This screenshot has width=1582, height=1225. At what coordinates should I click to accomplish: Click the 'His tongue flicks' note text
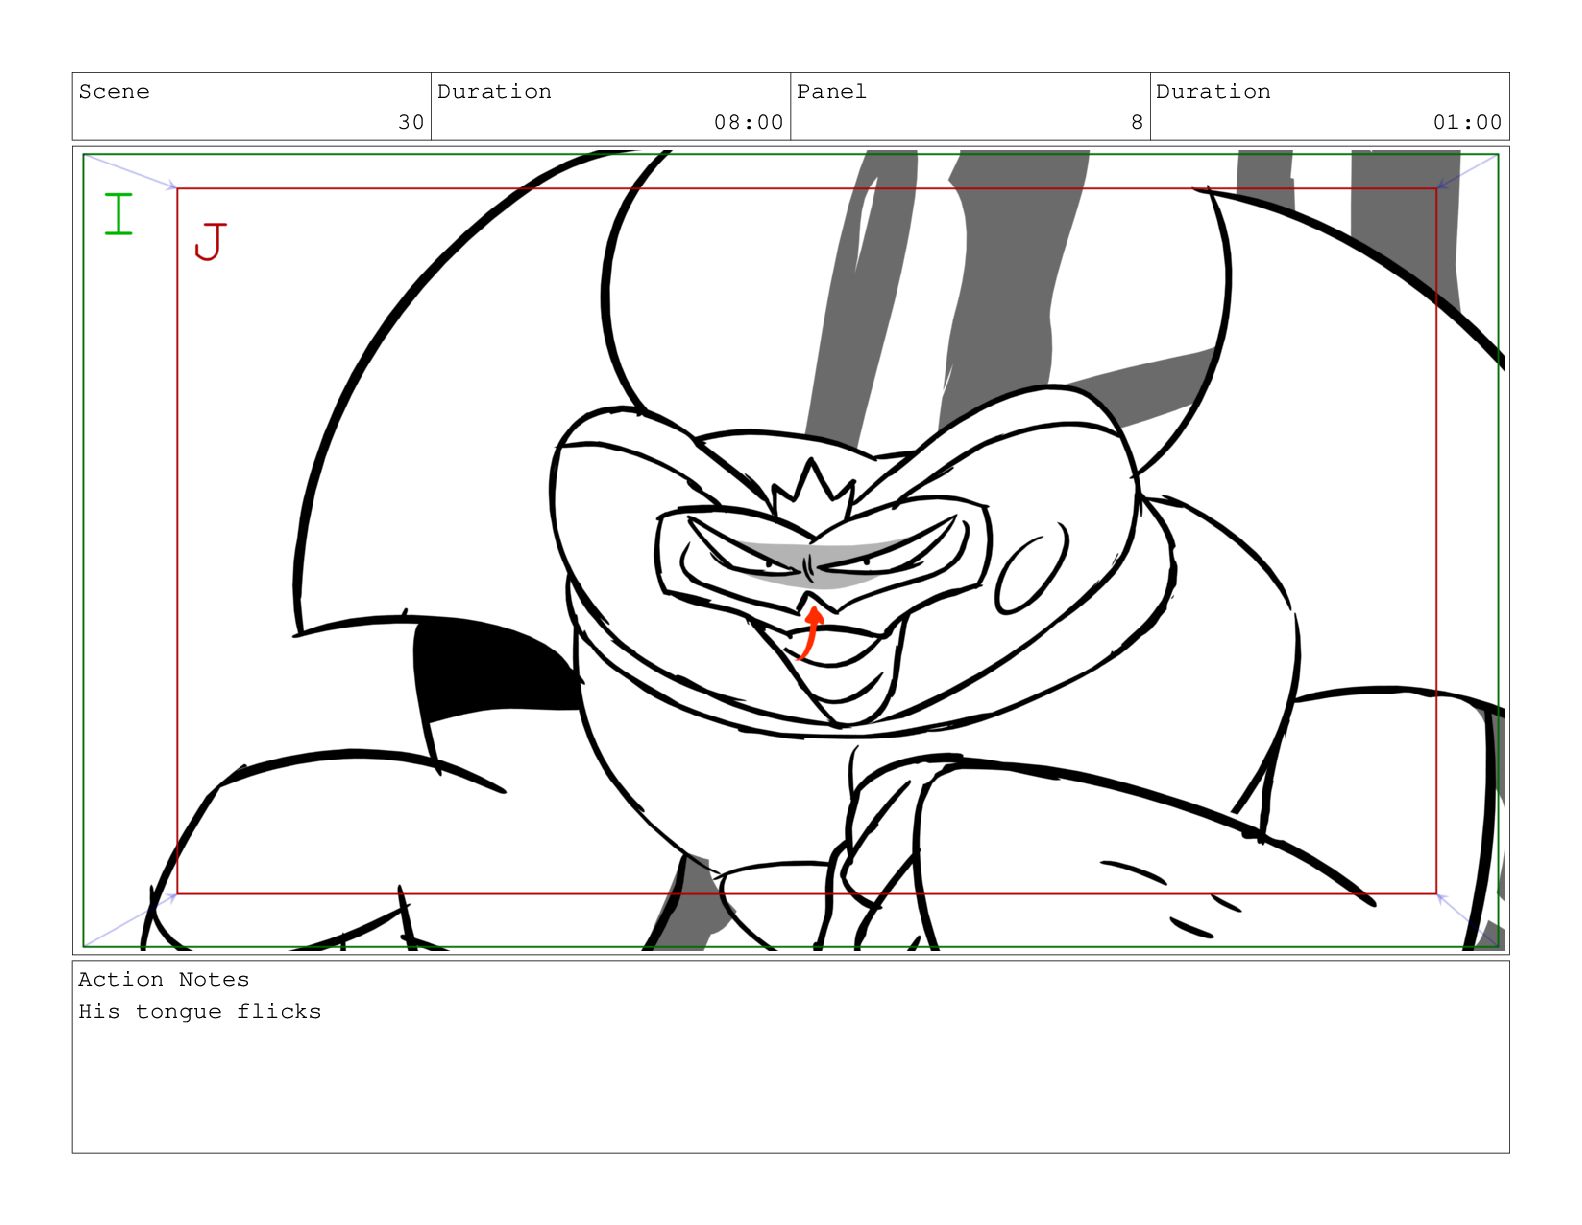pyautogui.click(x=200, y=1012)
